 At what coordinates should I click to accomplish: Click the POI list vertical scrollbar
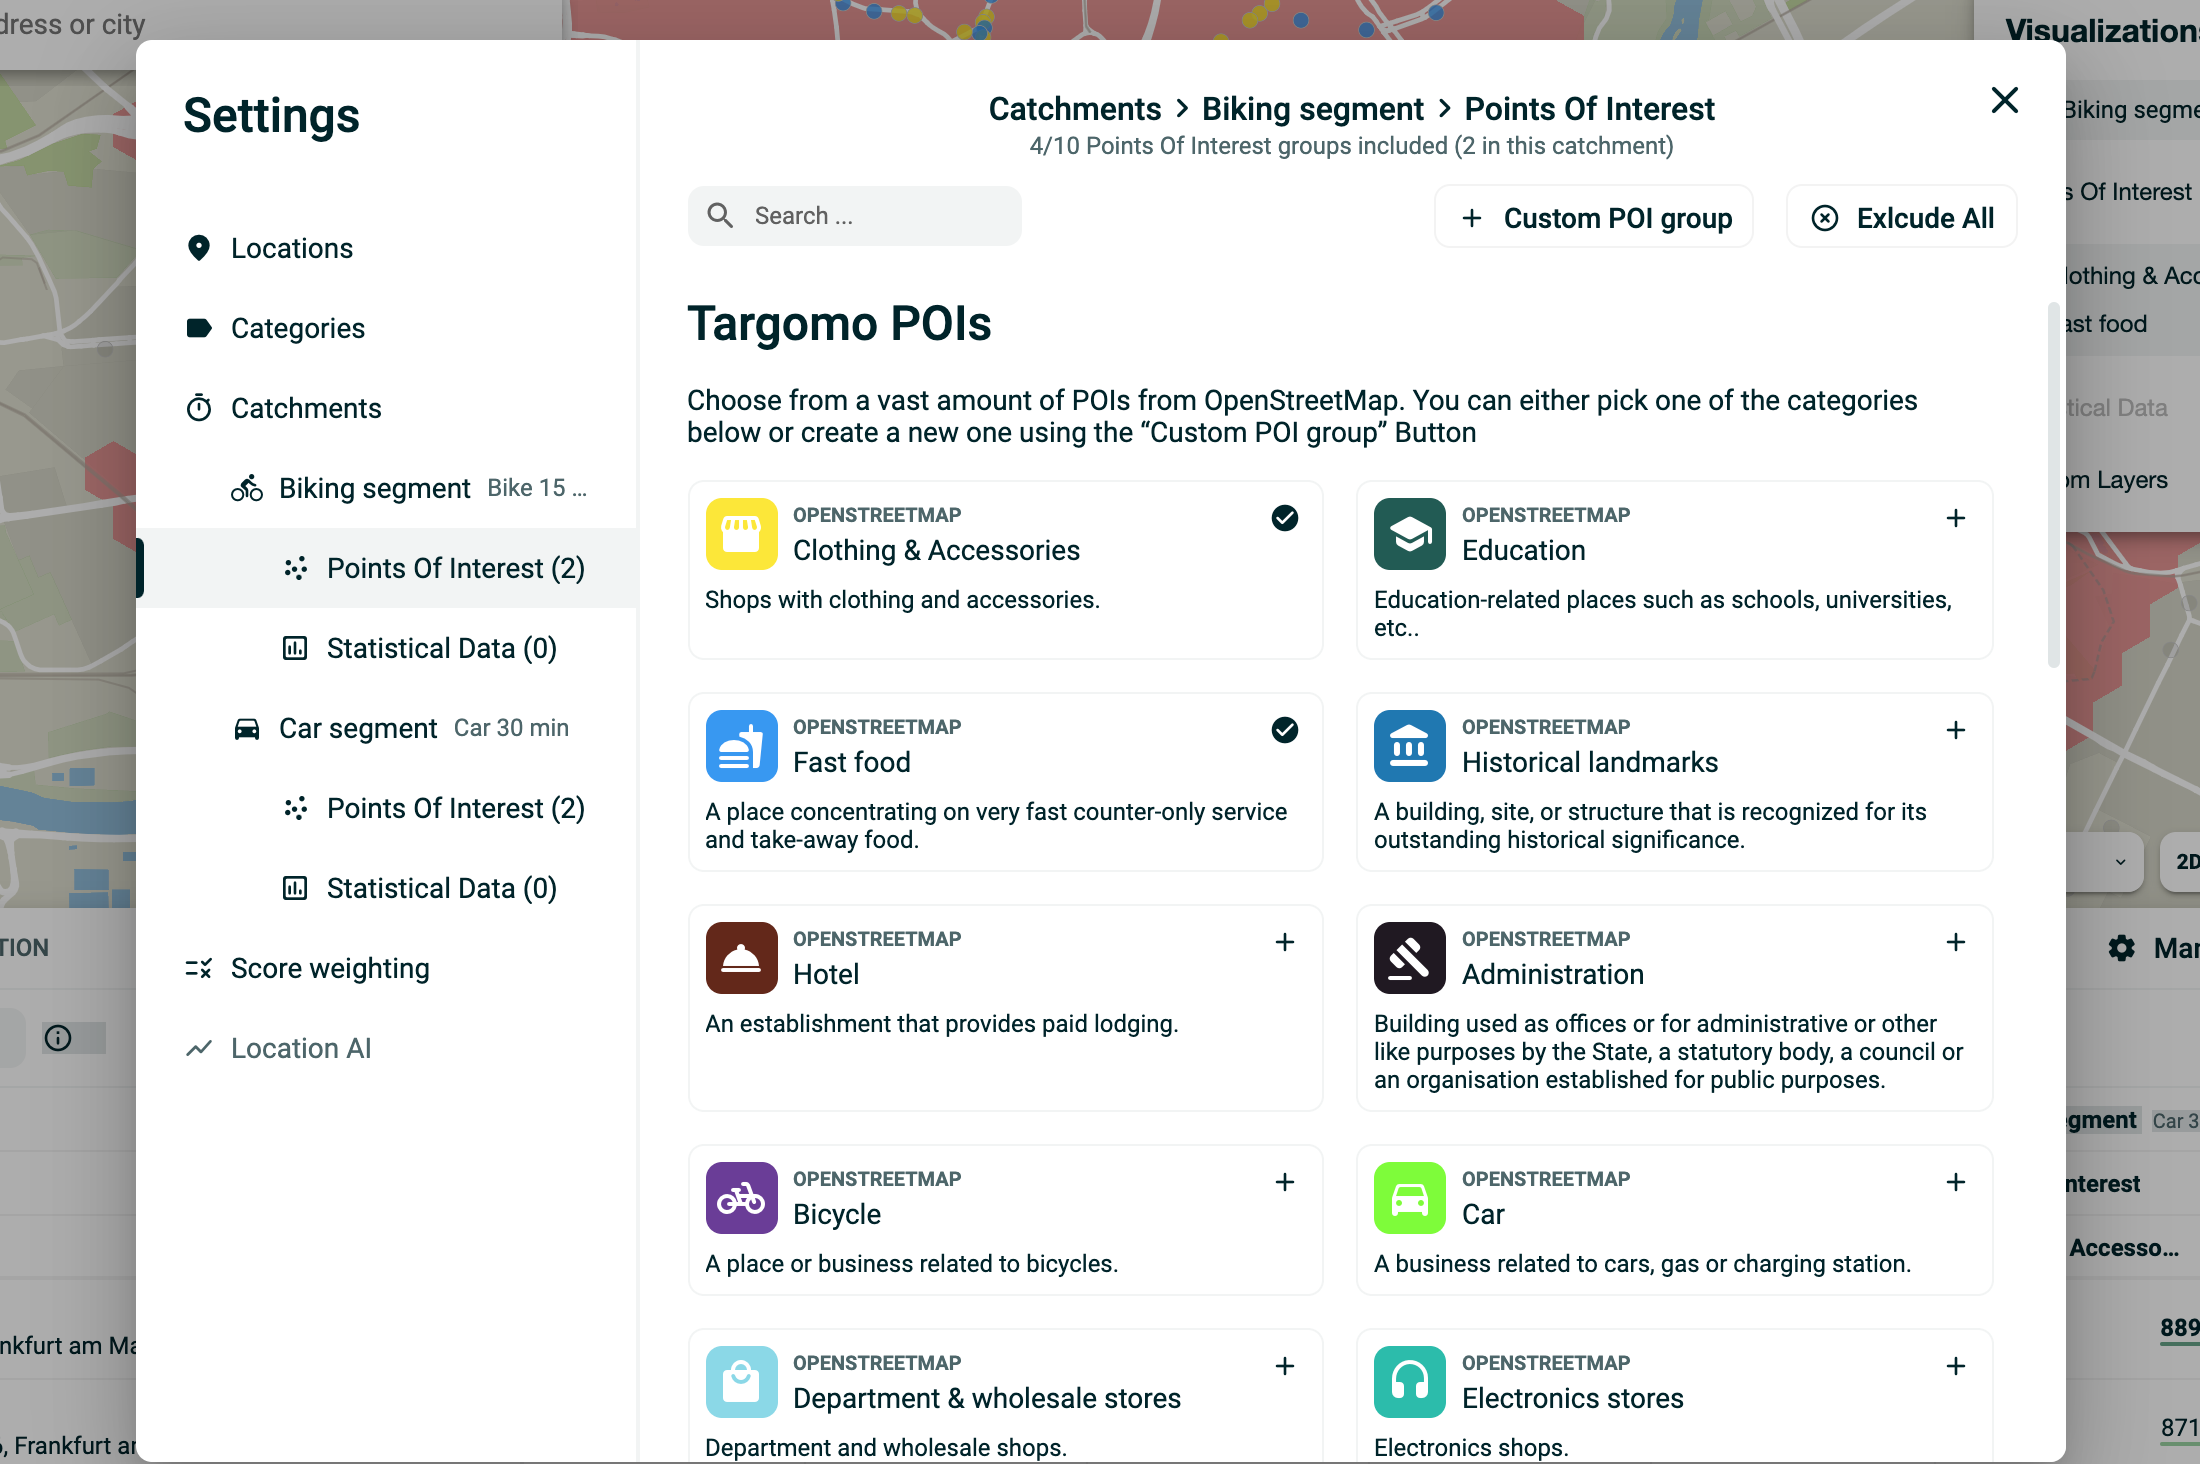[2054, 485]
